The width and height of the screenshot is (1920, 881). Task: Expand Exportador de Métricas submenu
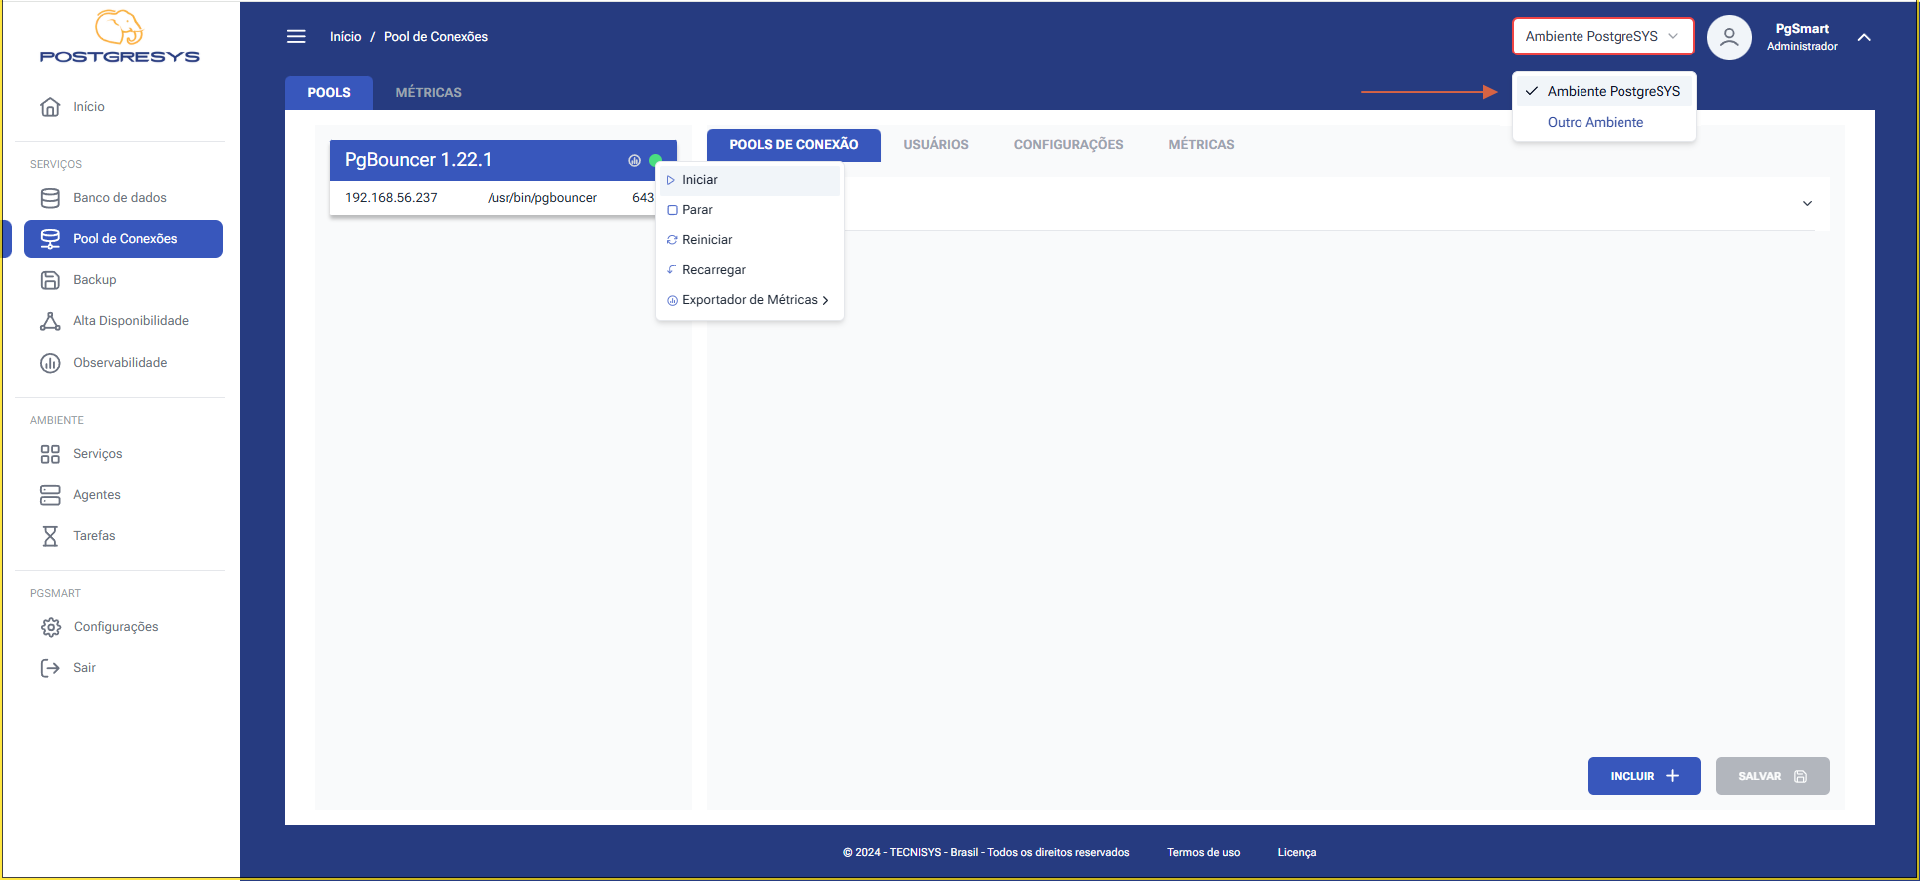click(x=749, y=300)
